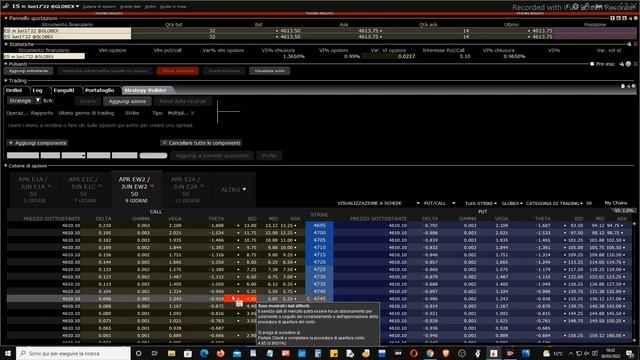Collapse the Pannello quotazioni section
The width and height of the screenshot is (640, 360).
[6, 18]
